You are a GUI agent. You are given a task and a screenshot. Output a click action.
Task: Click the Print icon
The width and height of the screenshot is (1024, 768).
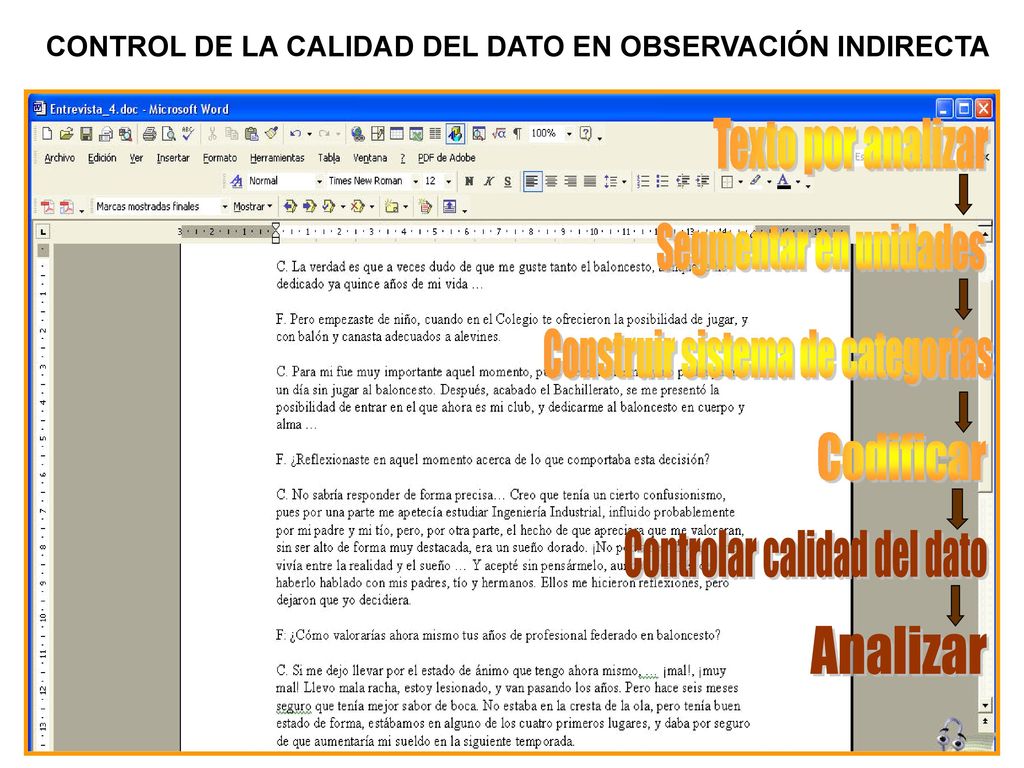pyautogui.click(x=150, y=134)
